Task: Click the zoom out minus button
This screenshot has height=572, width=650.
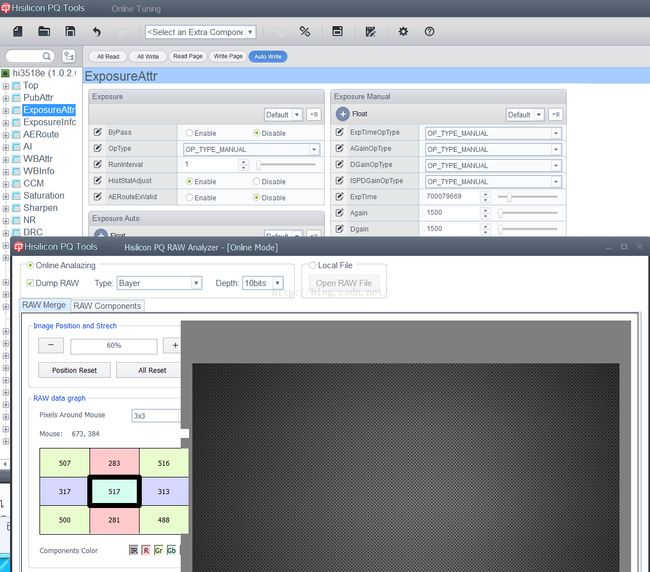Action: point(51,345)
